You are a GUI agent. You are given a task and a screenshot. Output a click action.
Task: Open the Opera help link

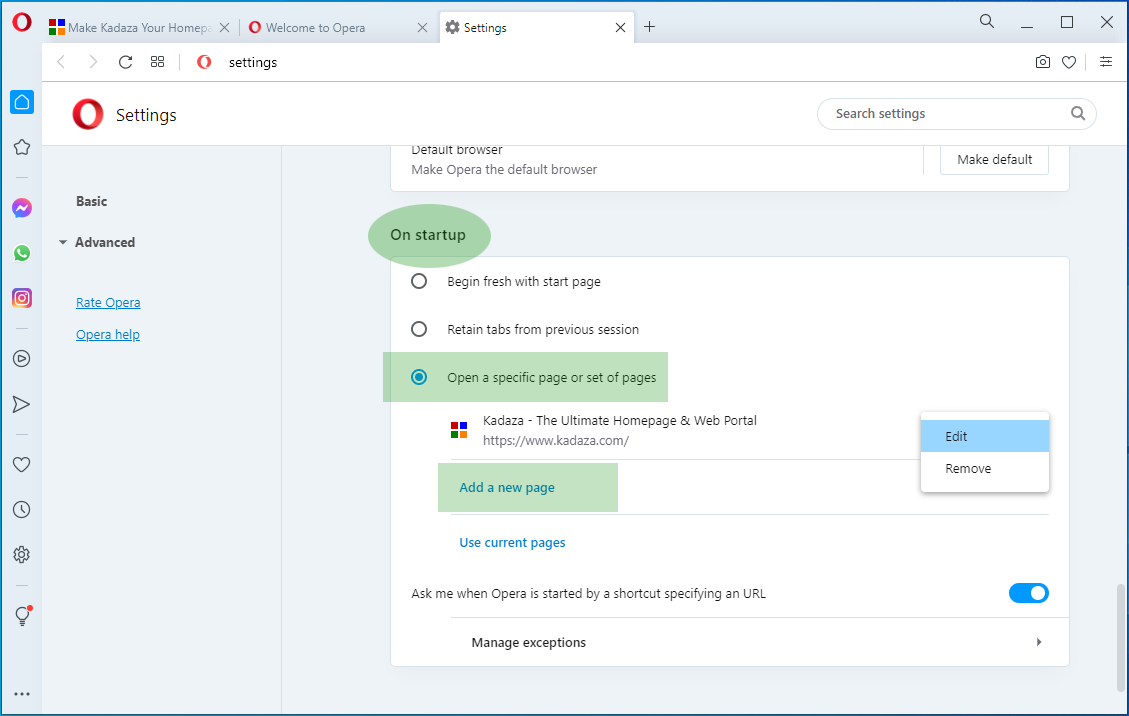108,334
